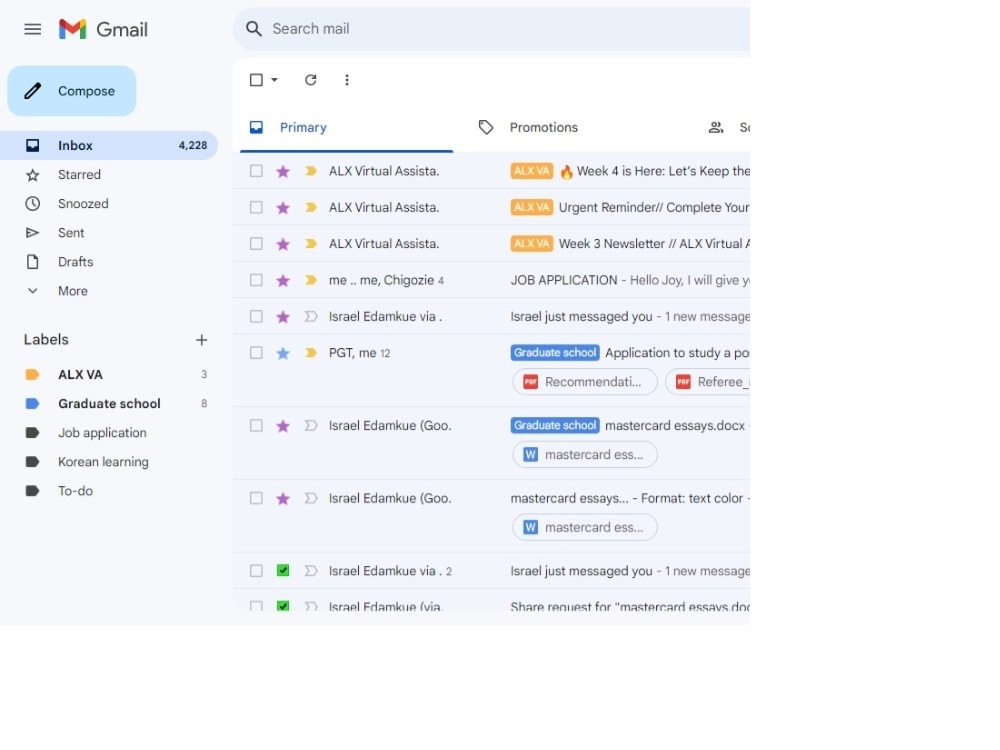Switch to the Social tab
The image size is (1000, 750).
click(x=729, y=128)
